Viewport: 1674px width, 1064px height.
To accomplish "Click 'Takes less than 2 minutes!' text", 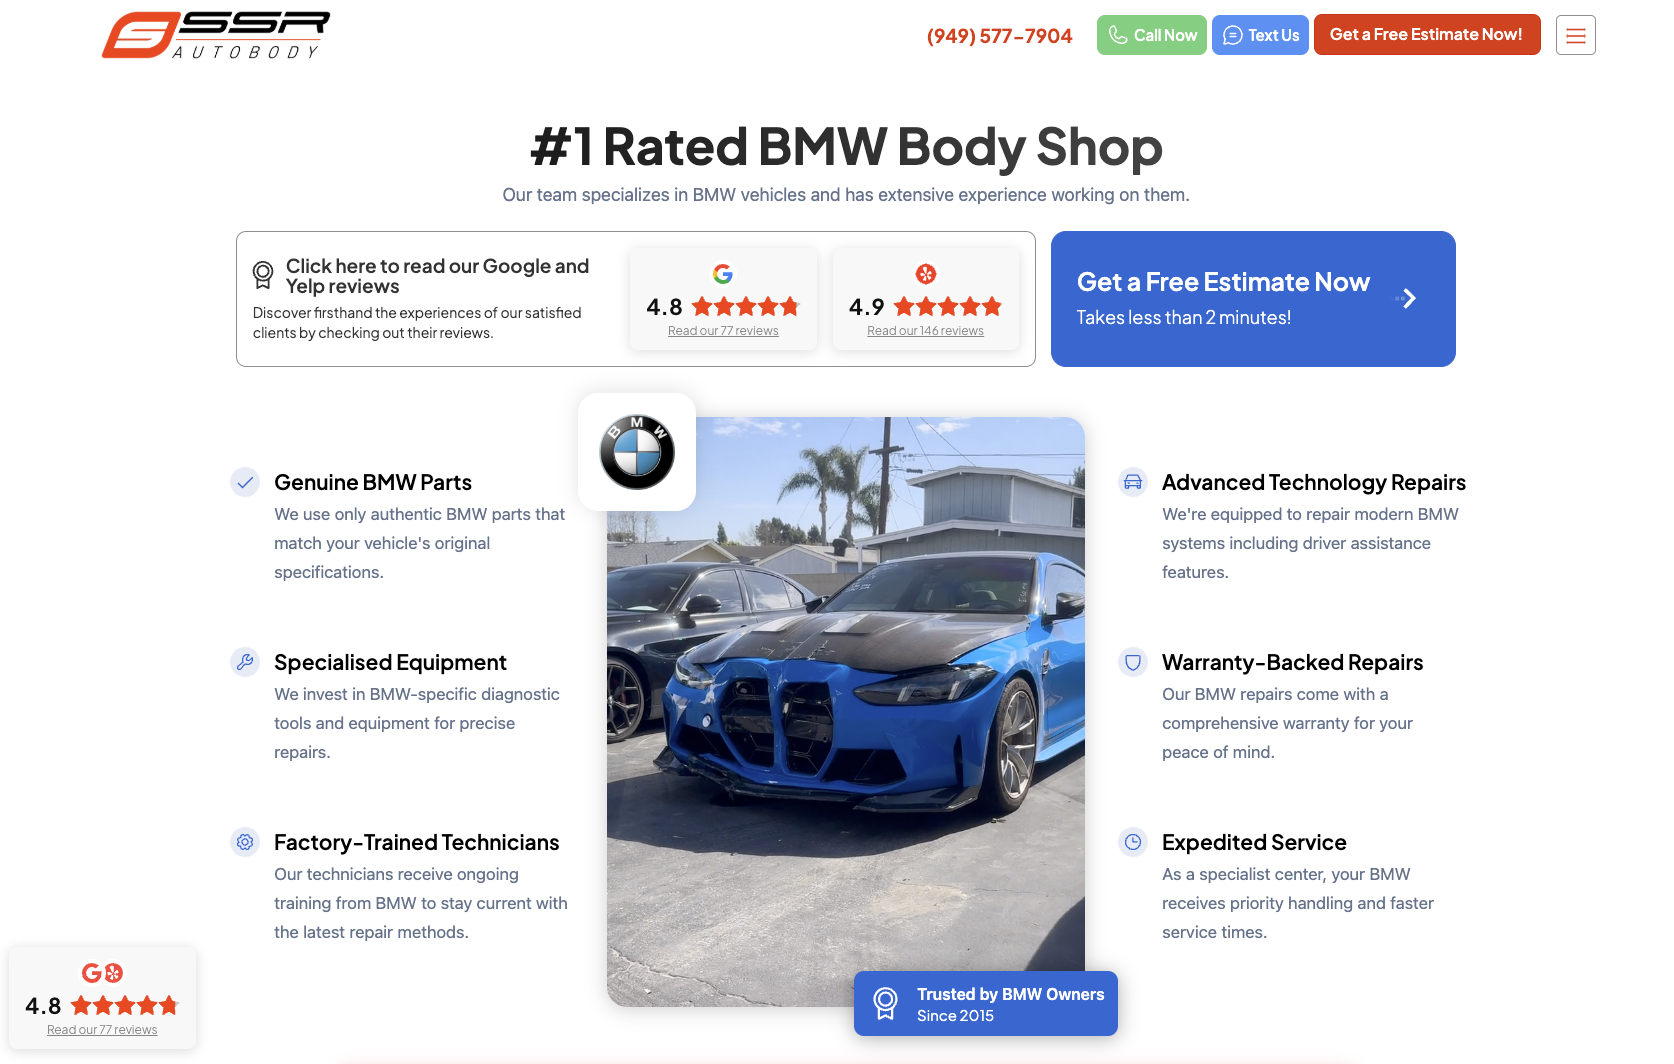I will (x=1184, y=317).
